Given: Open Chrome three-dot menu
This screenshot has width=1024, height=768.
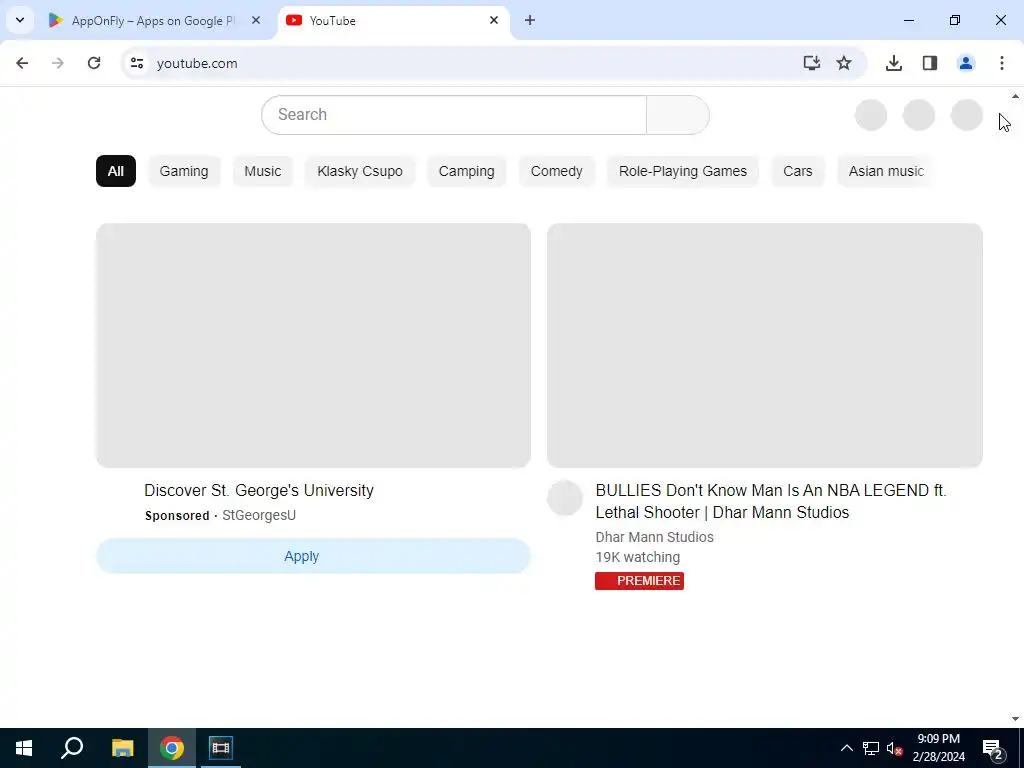Looking at the screenshot, I should coord(1001,63).
